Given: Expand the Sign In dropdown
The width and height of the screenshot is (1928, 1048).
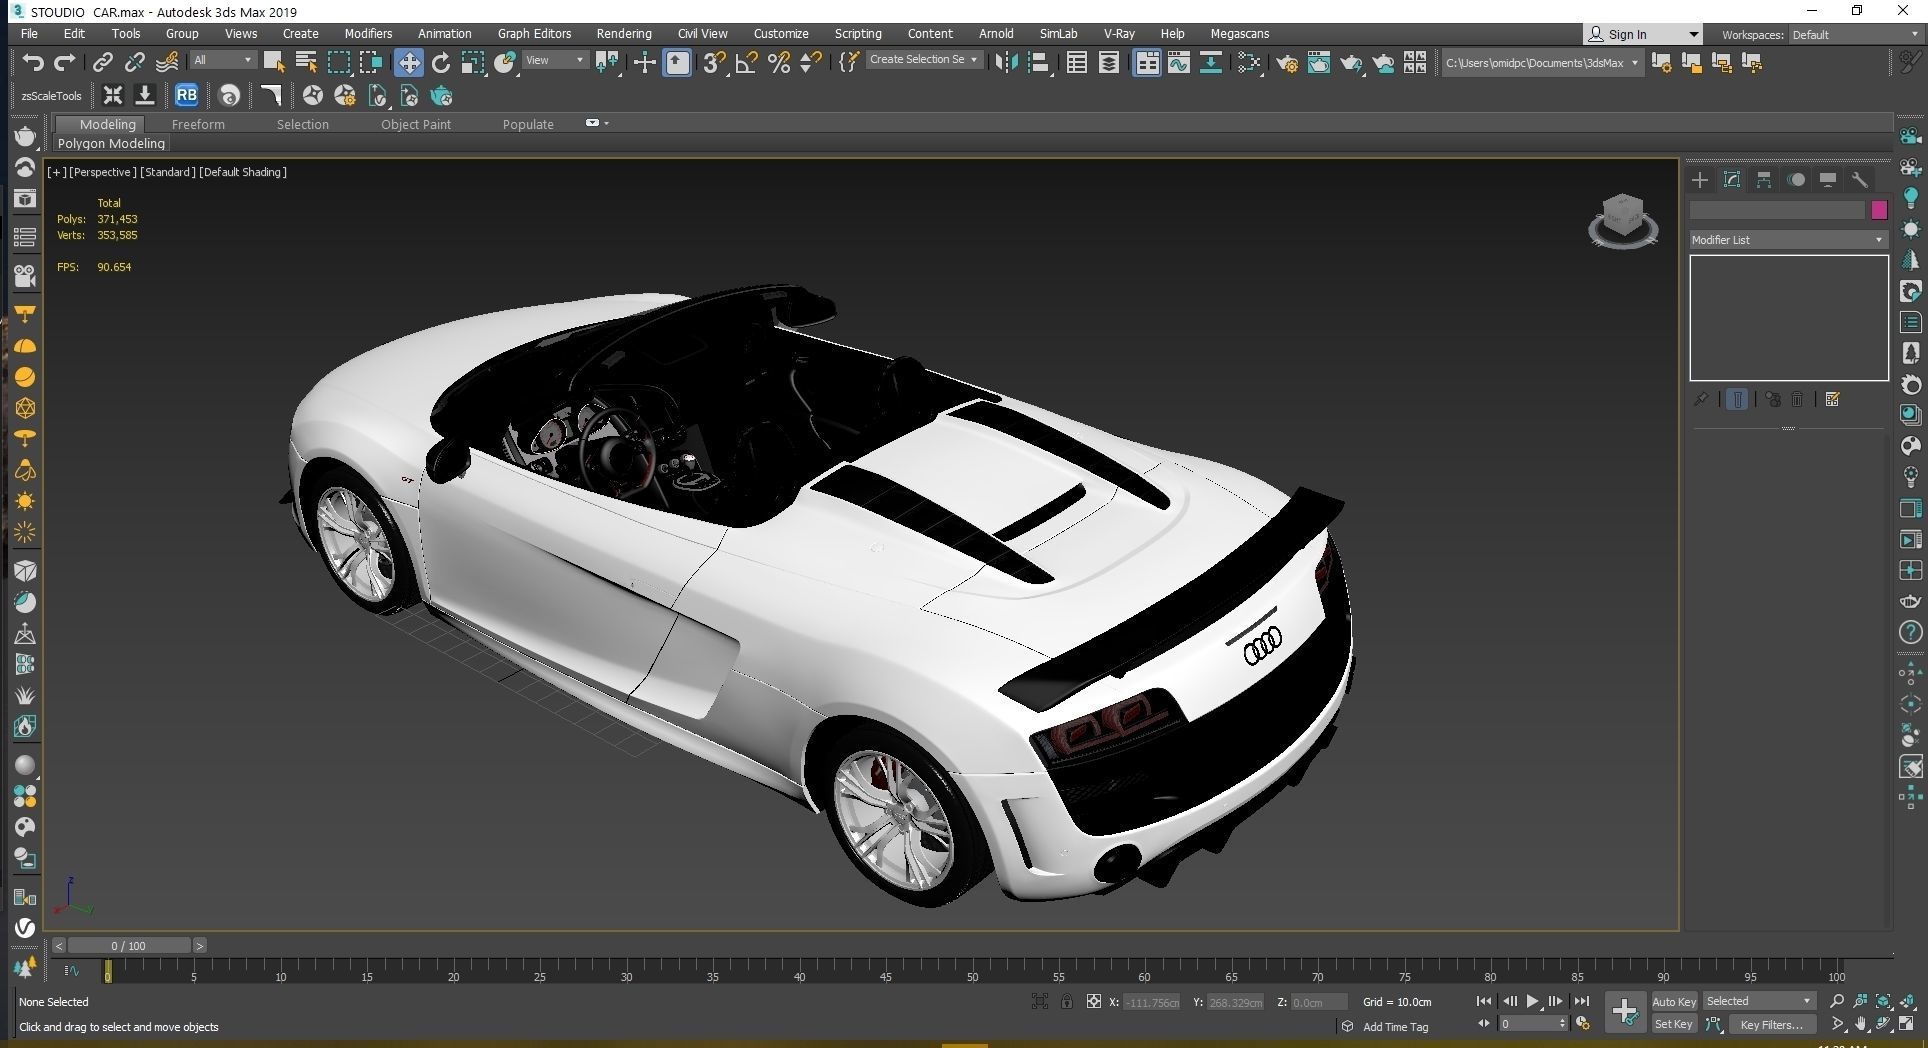Looking at the screenshot, I should click(1693, 34).
